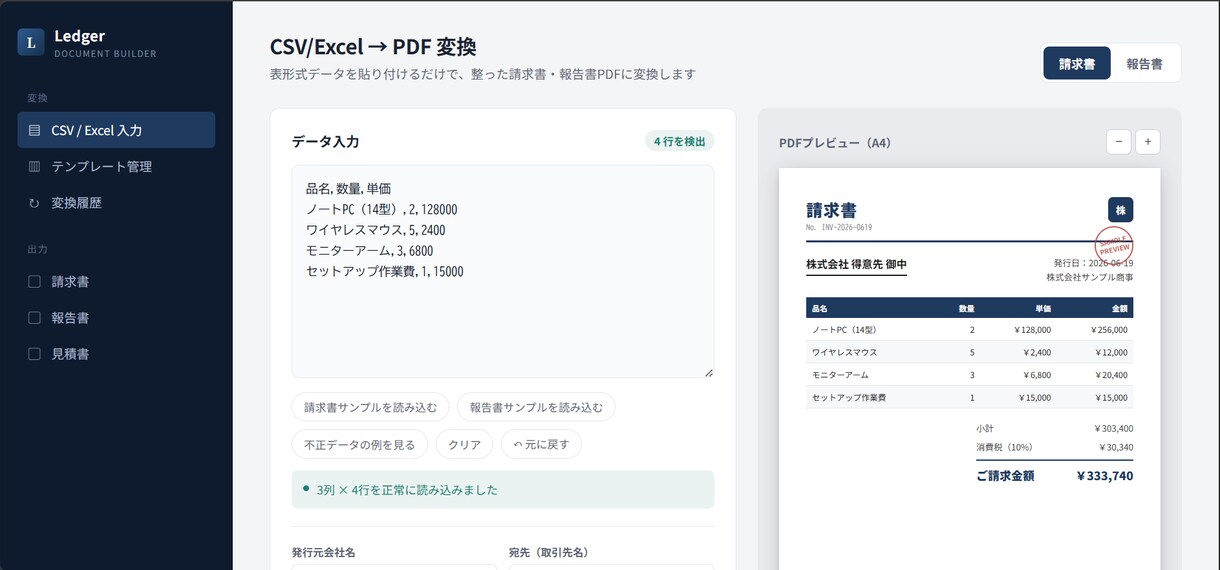Viewport: 1220px width, 570px height.
Task: Click the textarea resize handle corner
Action: (709, 373)
